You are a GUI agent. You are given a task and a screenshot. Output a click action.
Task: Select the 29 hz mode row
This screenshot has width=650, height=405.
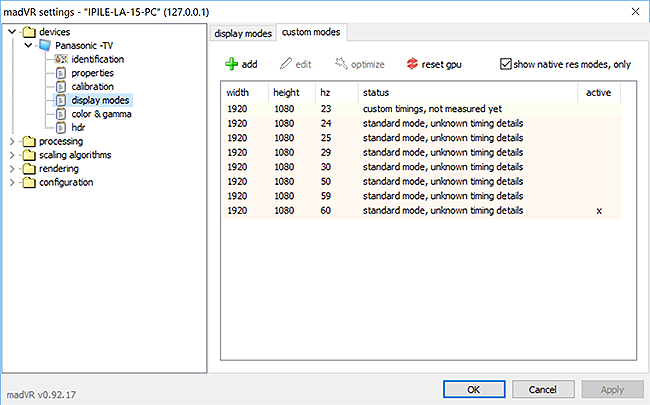pos(421,153)
